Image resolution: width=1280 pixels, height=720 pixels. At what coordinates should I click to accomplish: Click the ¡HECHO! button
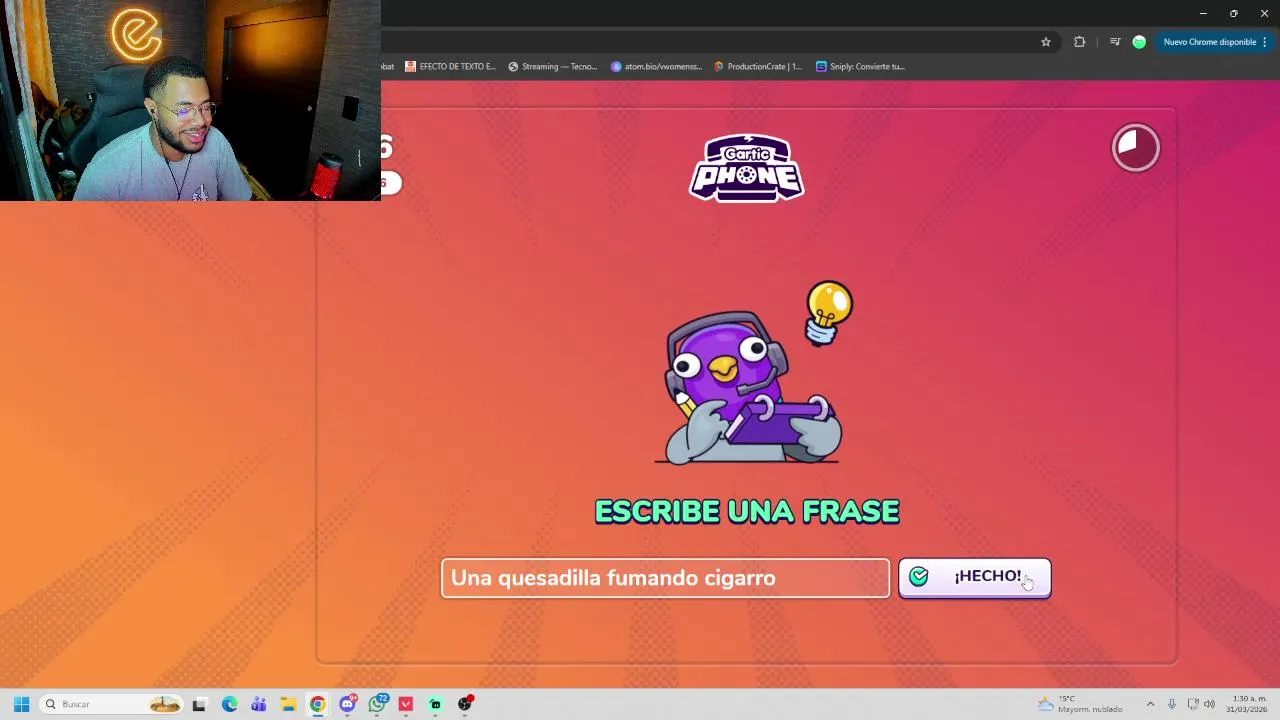pos(974,577)
